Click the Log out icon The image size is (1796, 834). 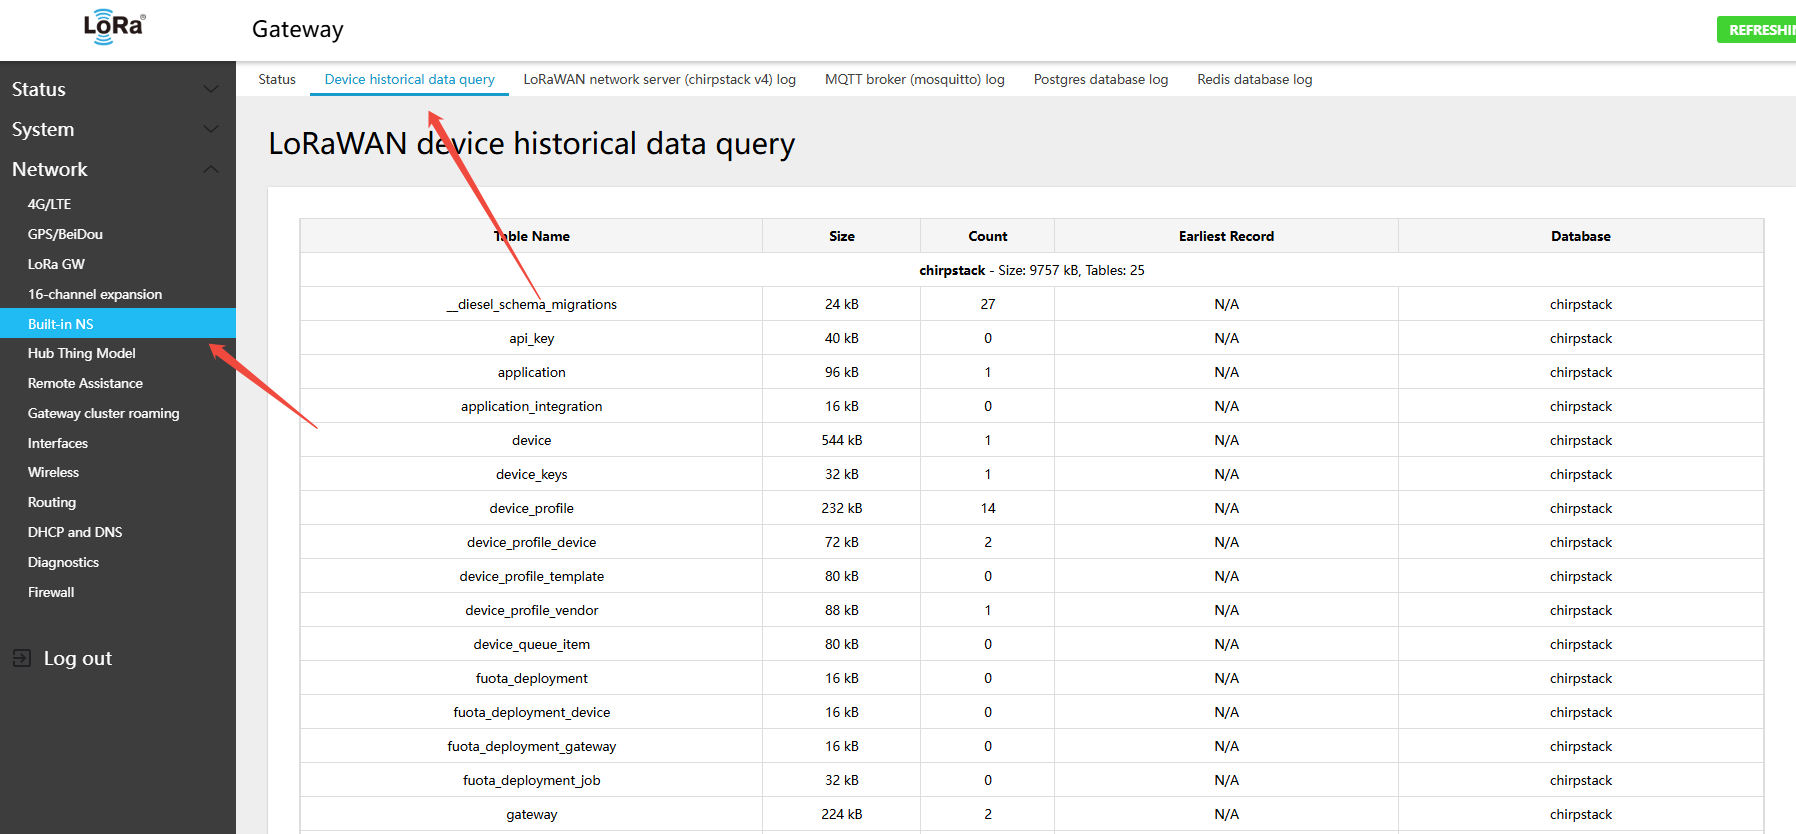coord(22,658)
